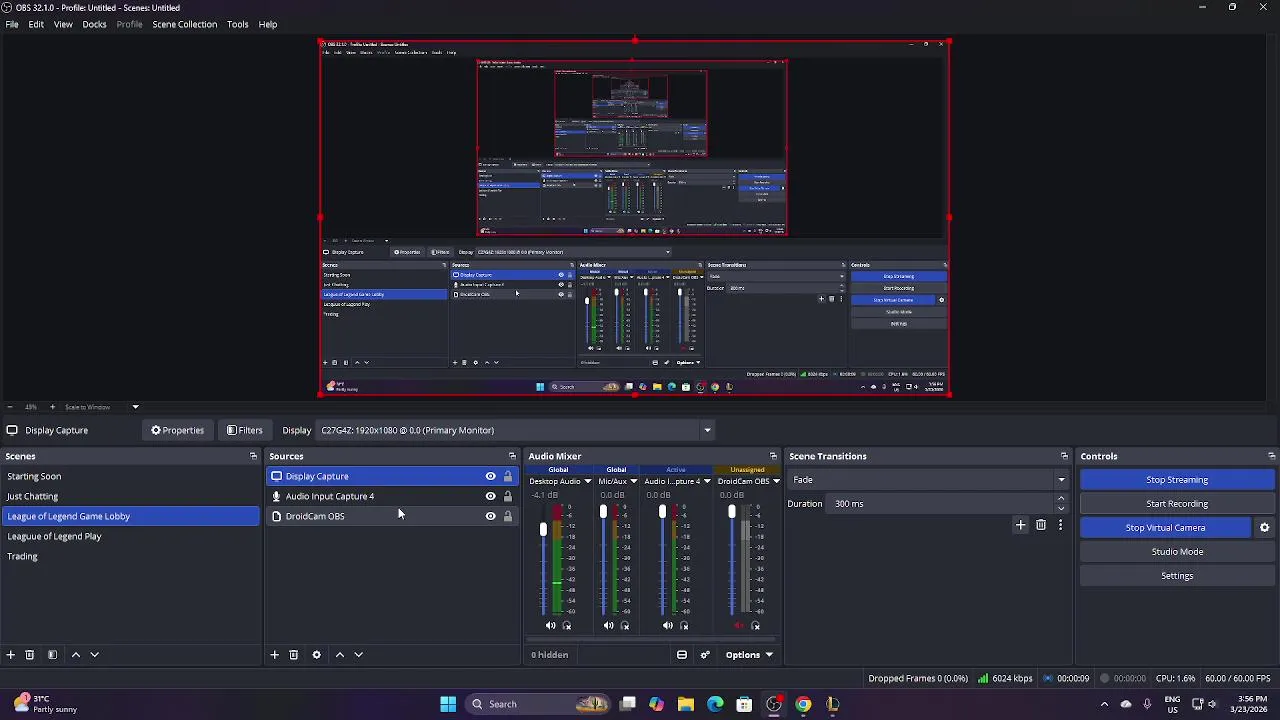
Task: Expand DroidCam OBS mixer menu arrow
Action: click(775, 481)
